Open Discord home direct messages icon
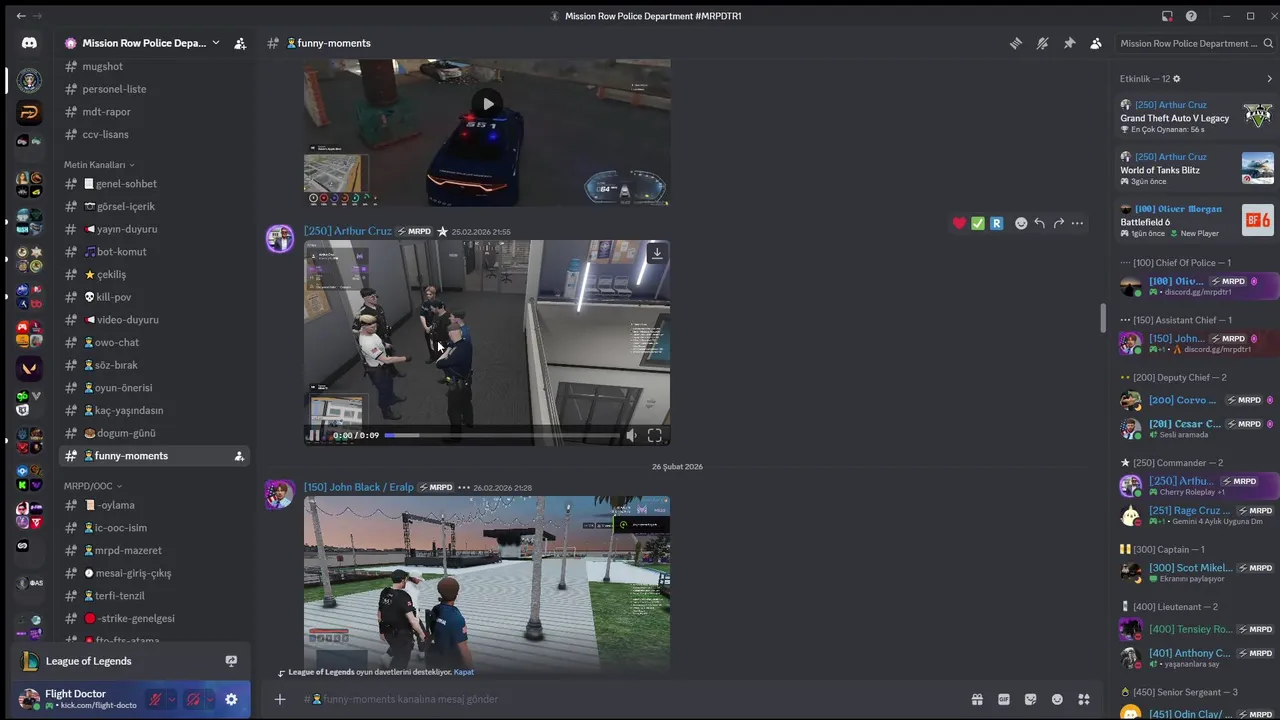Viewport: 1280px width, 720px height. click(29, 43)
